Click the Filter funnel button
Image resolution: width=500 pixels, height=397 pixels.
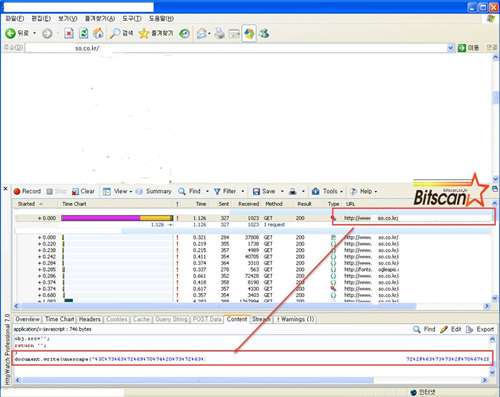click(225, 191)
